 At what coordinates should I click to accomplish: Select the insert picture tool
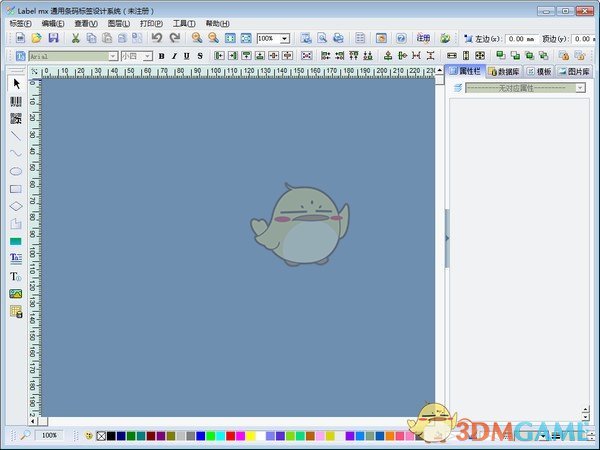(x=16, y=294)
